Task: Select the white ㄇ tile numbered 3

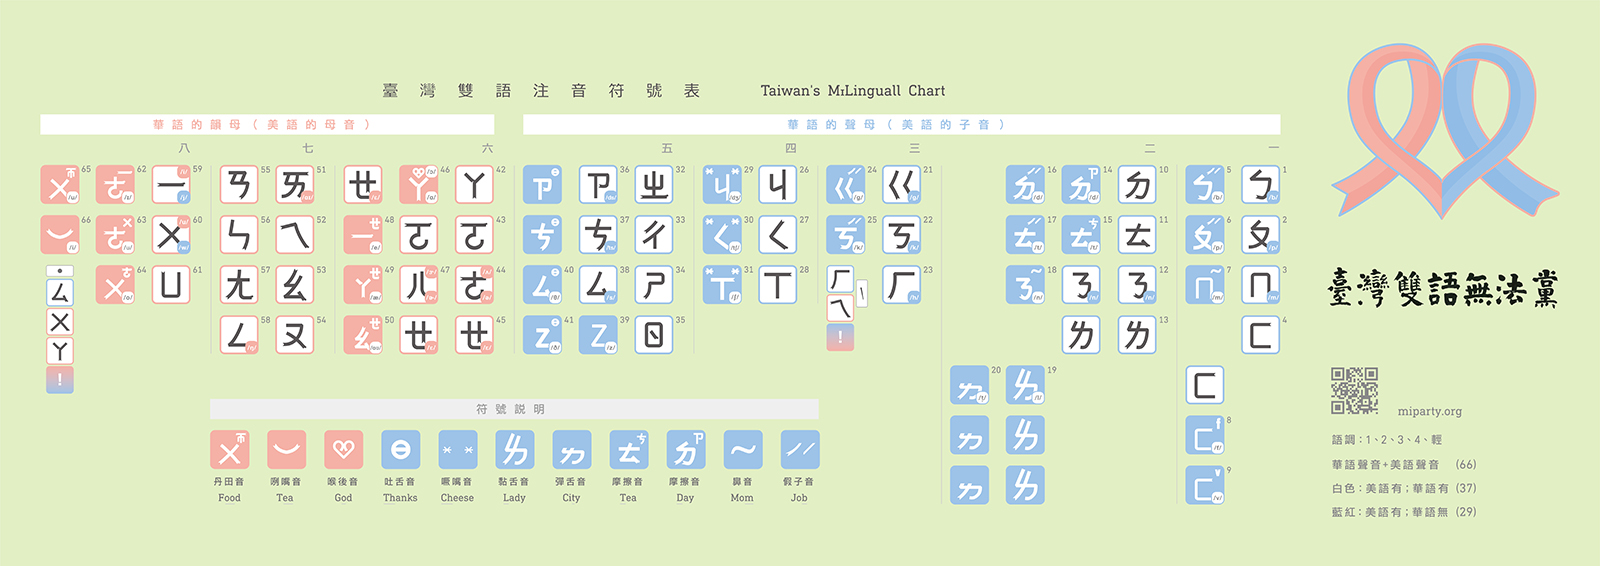Action: pyautogui.click(x=1261, y=285)
